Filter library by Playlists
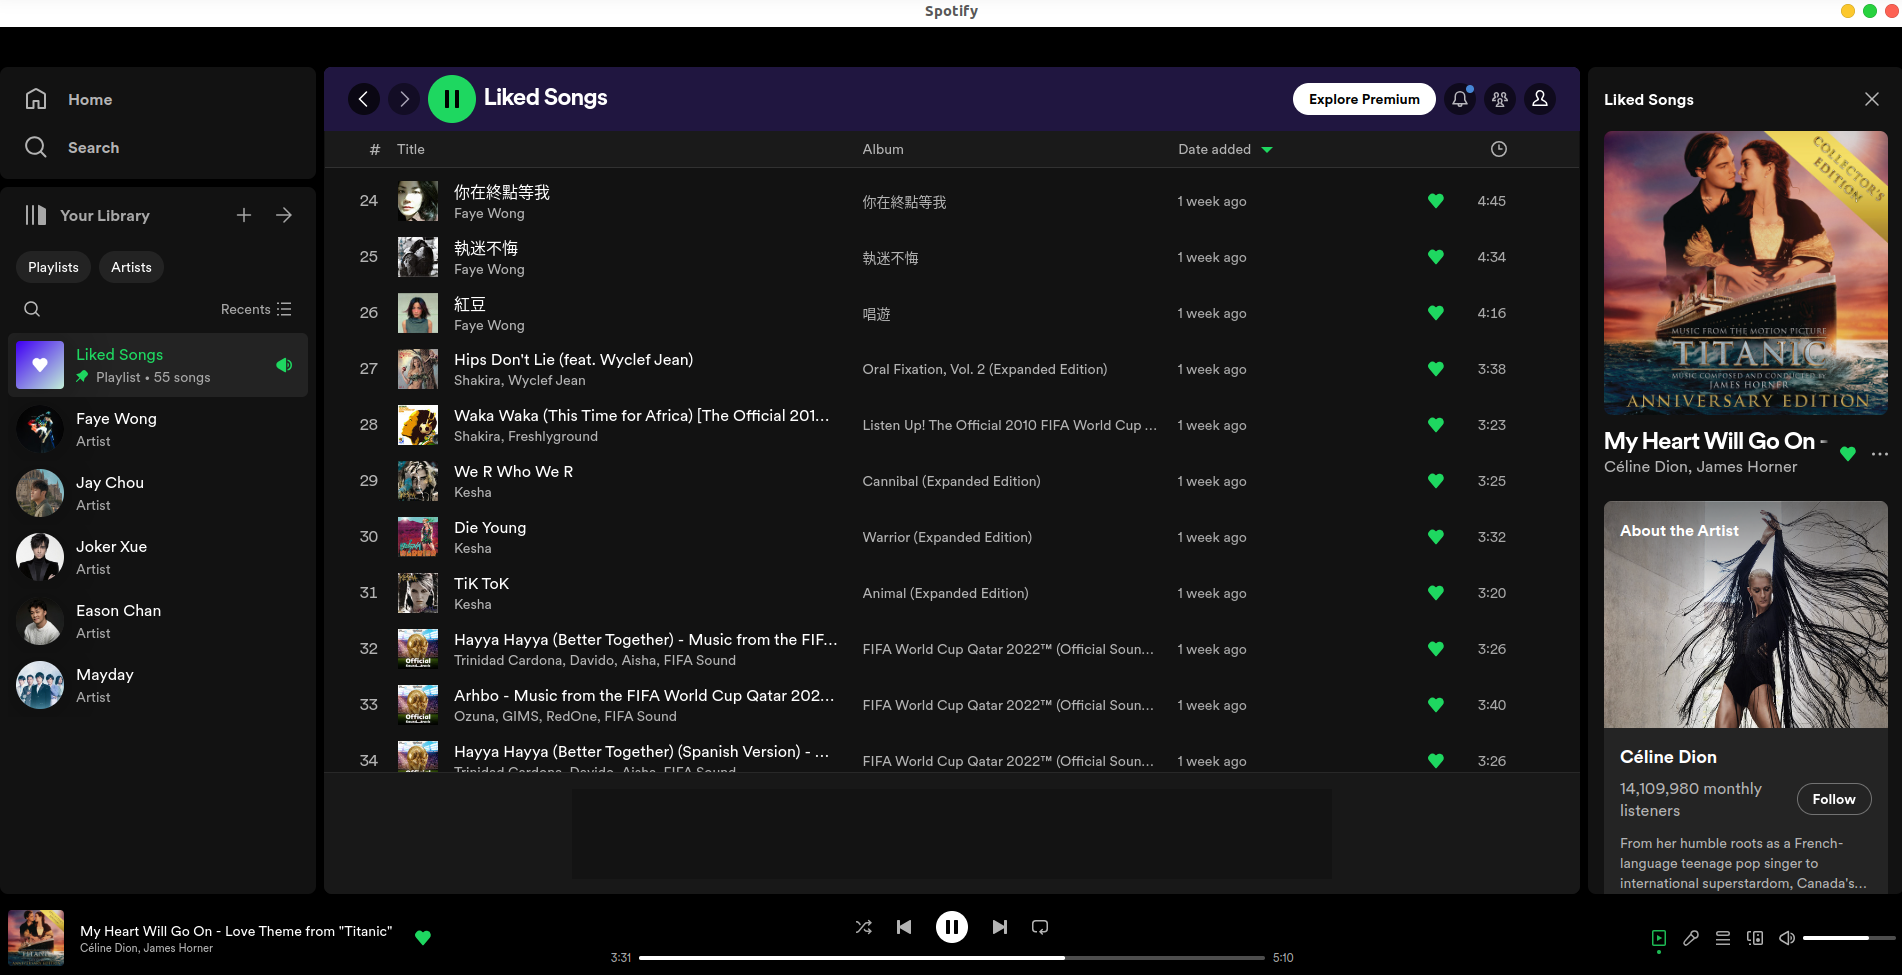This screenshot has width=1902, height=975. click(53, 267)
